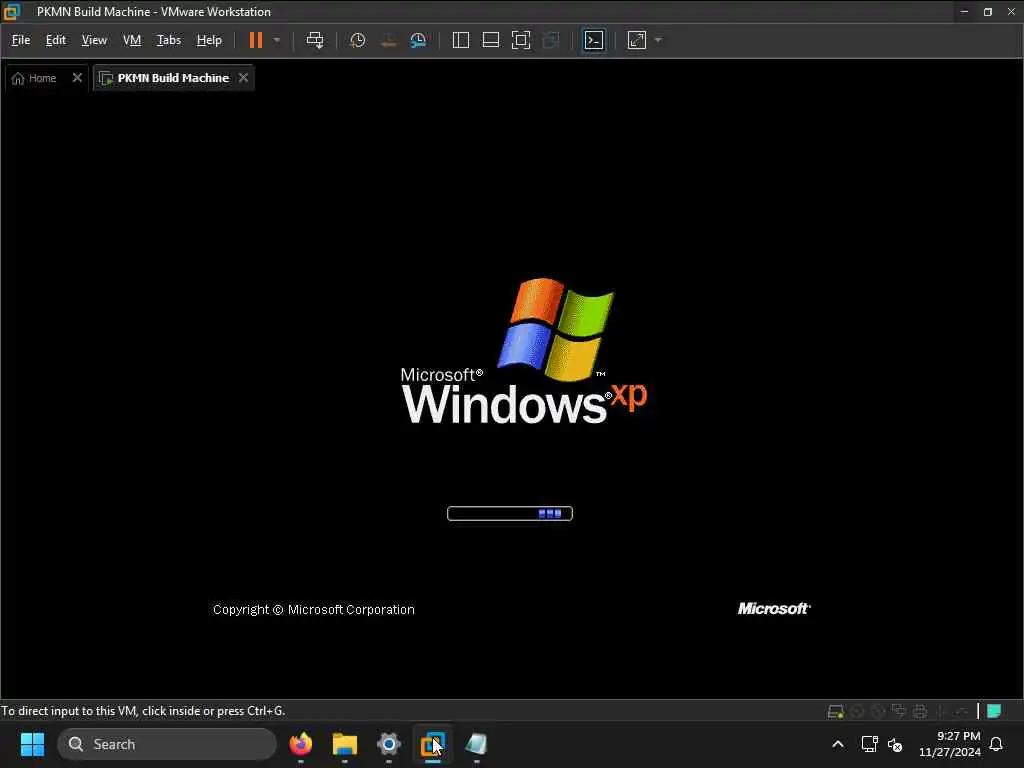Viewport: 1024px width, 768px height.
Task: Open the stretch guest dropdown arrow
Action: 658,40
